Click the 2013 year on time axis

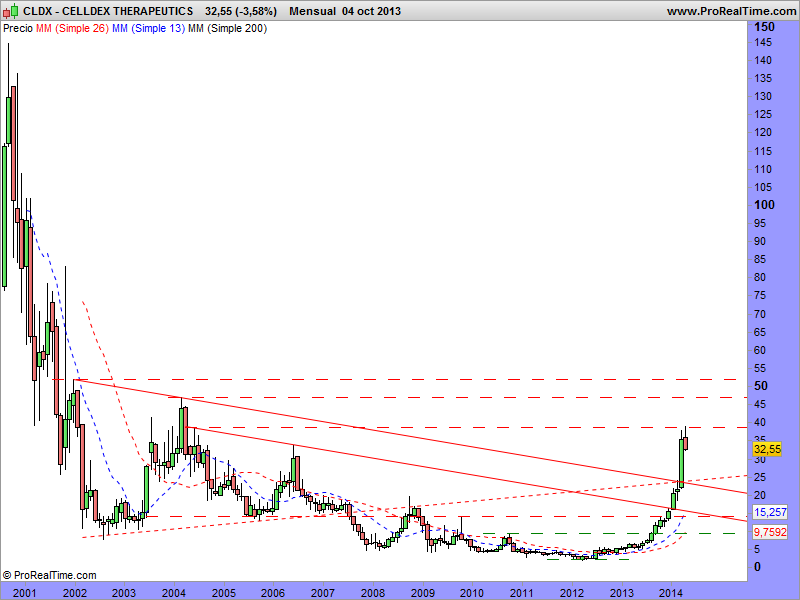pos(621,593)
